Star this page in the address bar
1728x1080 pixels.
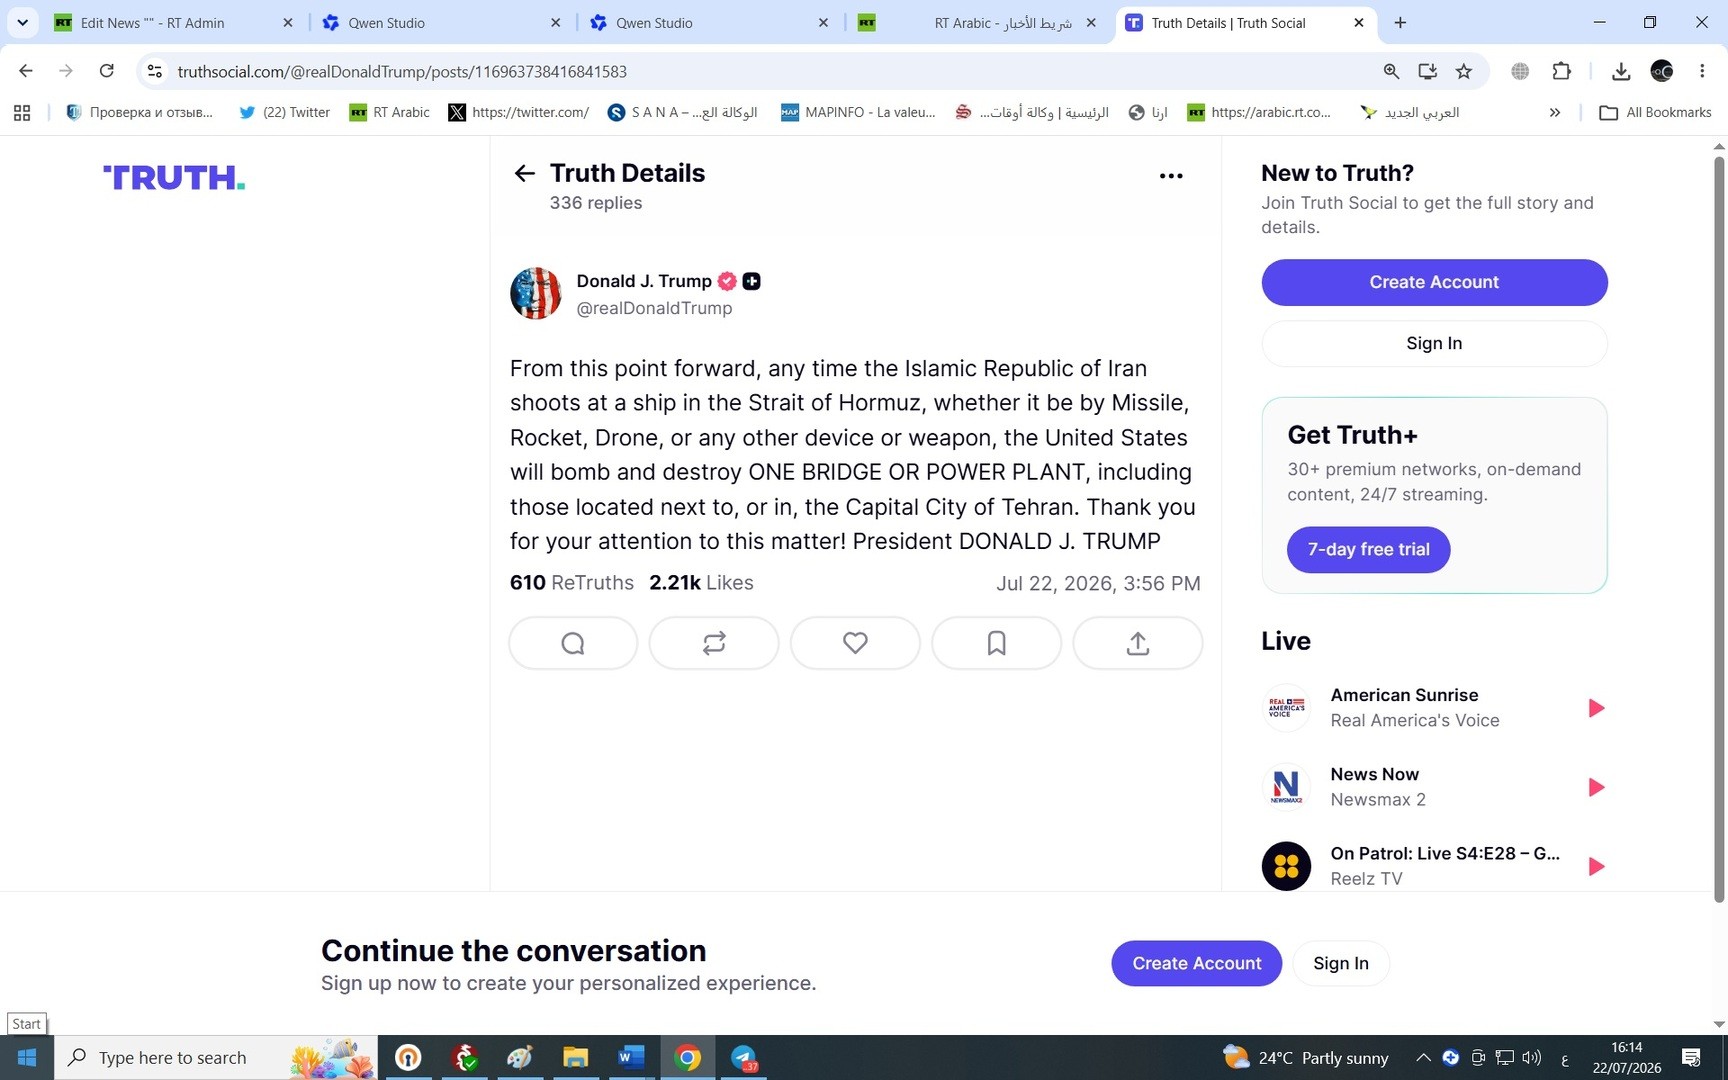pos(1464,71)
